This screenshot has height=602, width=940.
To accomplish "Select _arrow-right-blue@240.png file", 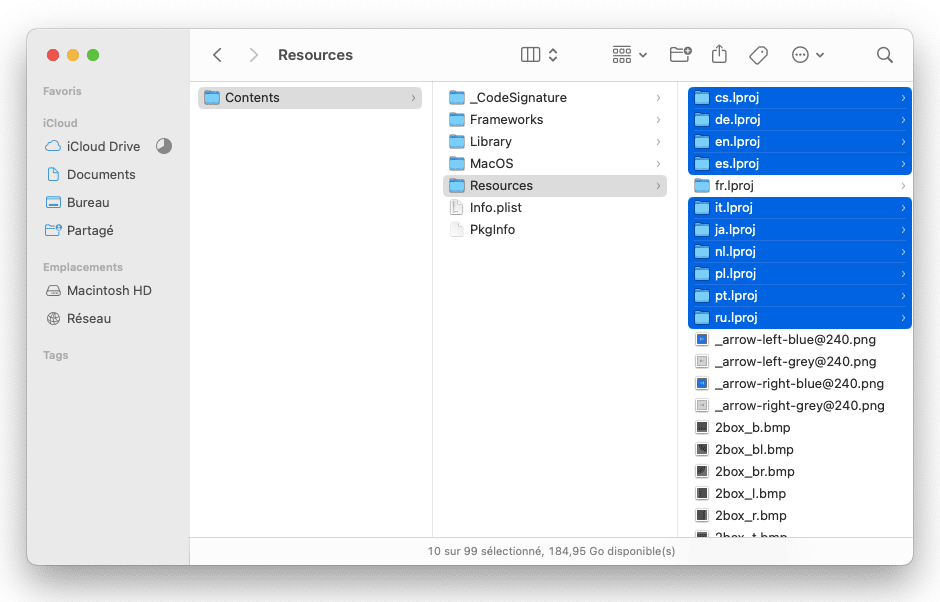I will tap(800, 384).
